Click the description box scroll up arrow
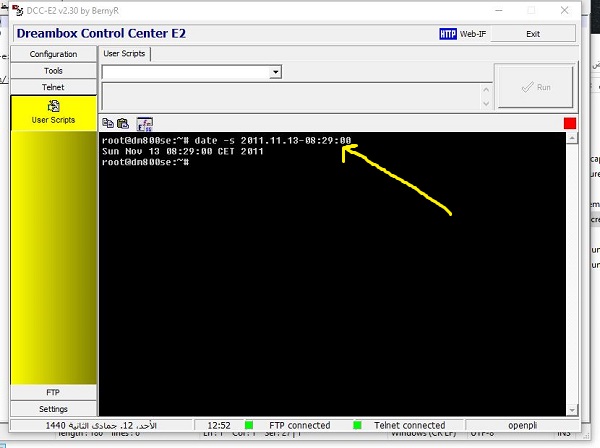 486,90
